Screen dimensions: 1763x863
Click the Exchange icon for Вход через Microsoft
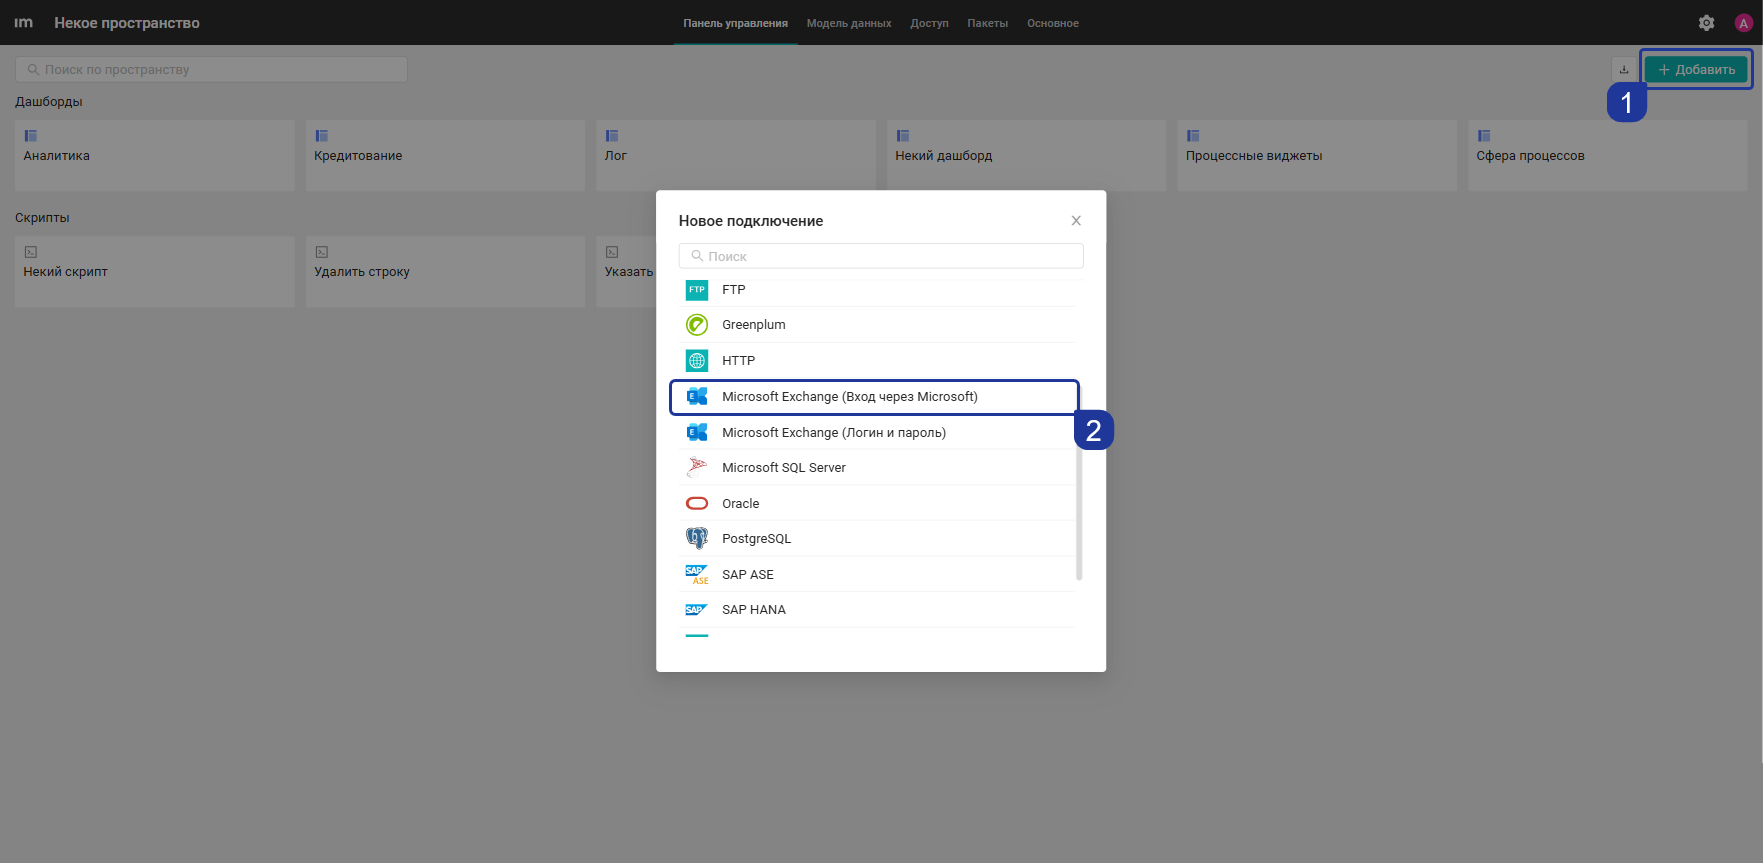point(697,397)
